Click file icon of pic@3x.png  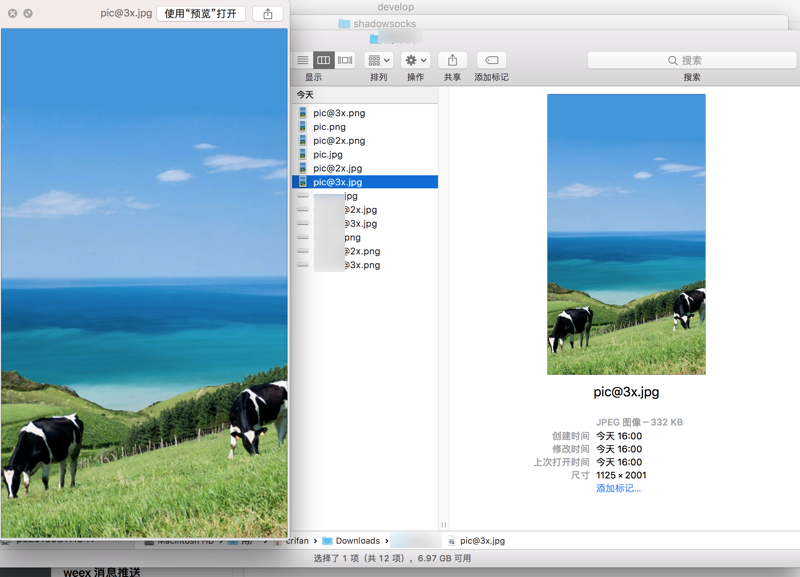303,113
